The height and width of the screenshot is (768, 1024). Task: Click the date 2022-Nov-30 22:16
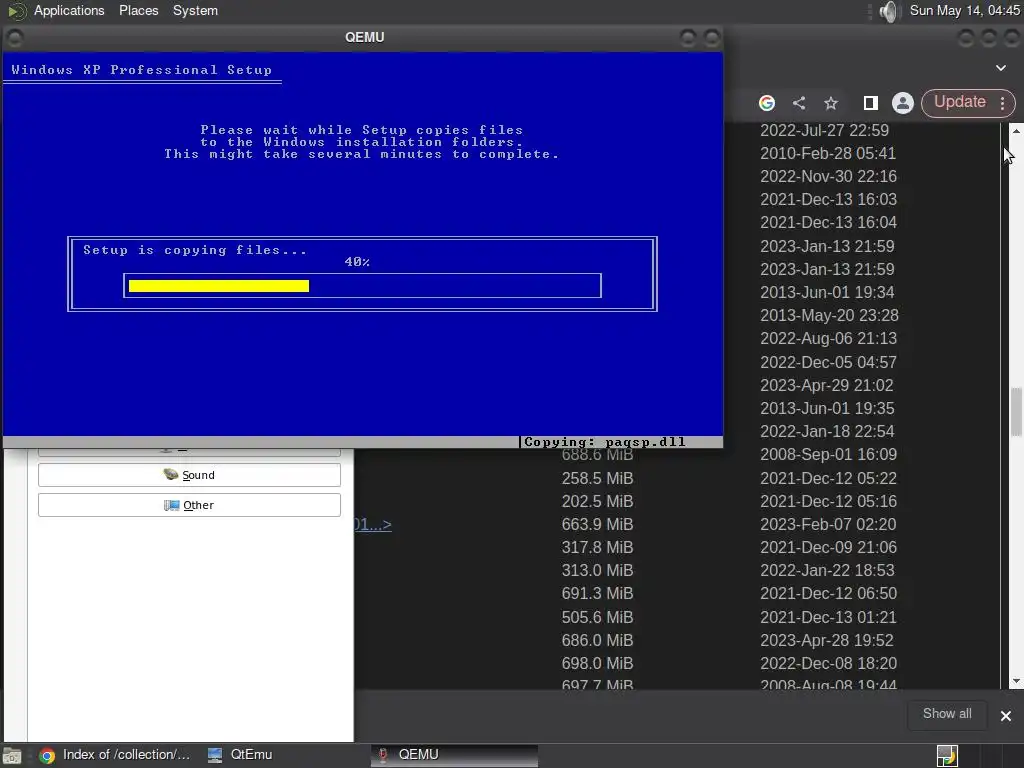pos(828,176)
